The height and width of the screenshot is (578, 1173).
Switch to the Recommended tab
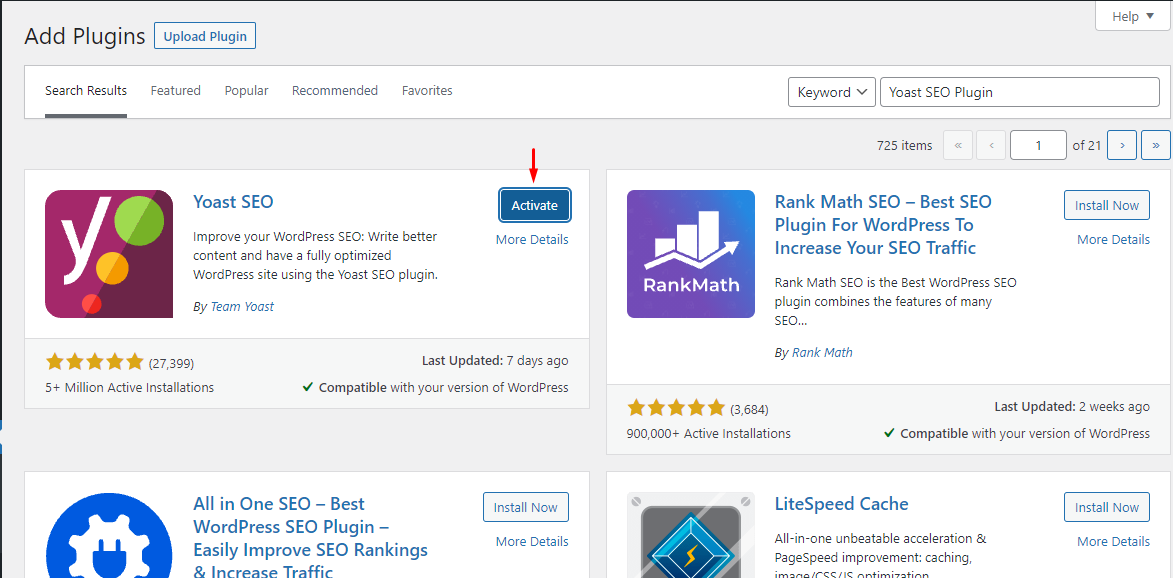coord(334,90)
